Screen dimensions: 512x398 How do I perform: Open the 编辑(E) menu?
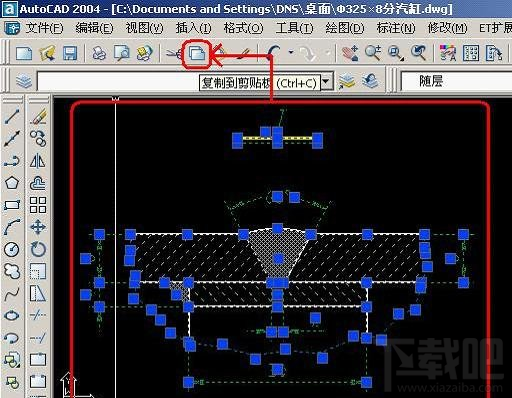[x=94, y=28]
